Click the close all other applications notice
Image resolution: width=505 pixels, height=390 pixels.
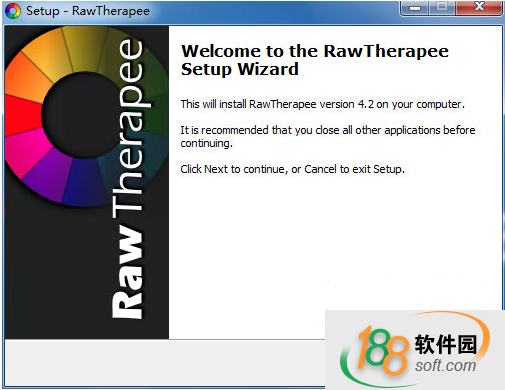click(x=328, y=136)
